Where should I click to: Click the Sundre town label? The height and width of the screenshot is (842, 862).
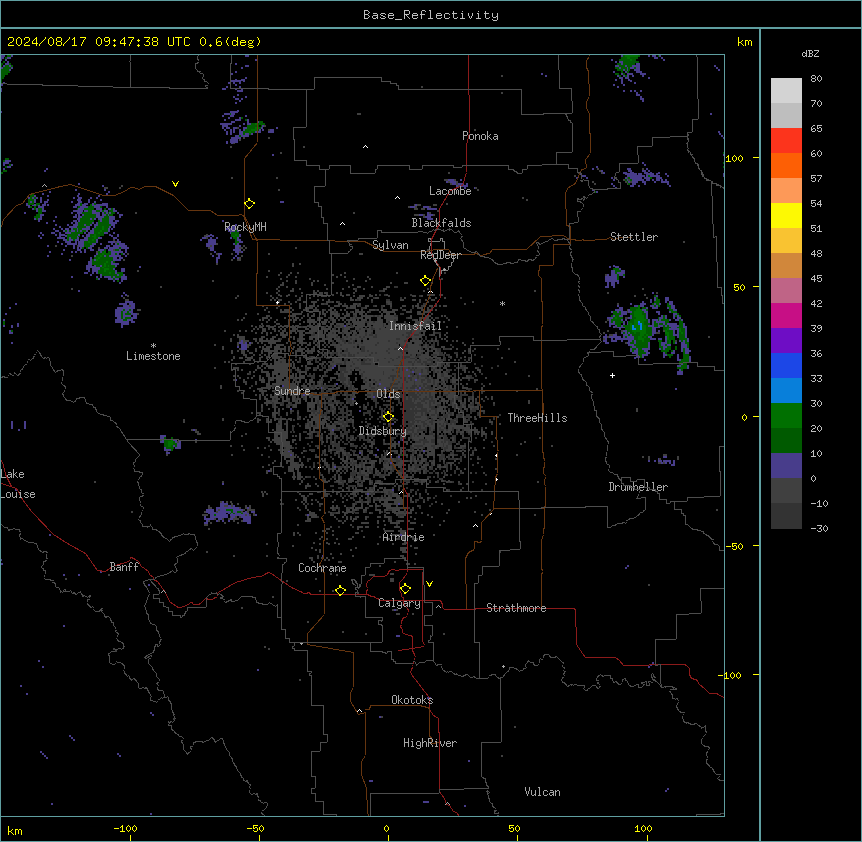point(292,391)
